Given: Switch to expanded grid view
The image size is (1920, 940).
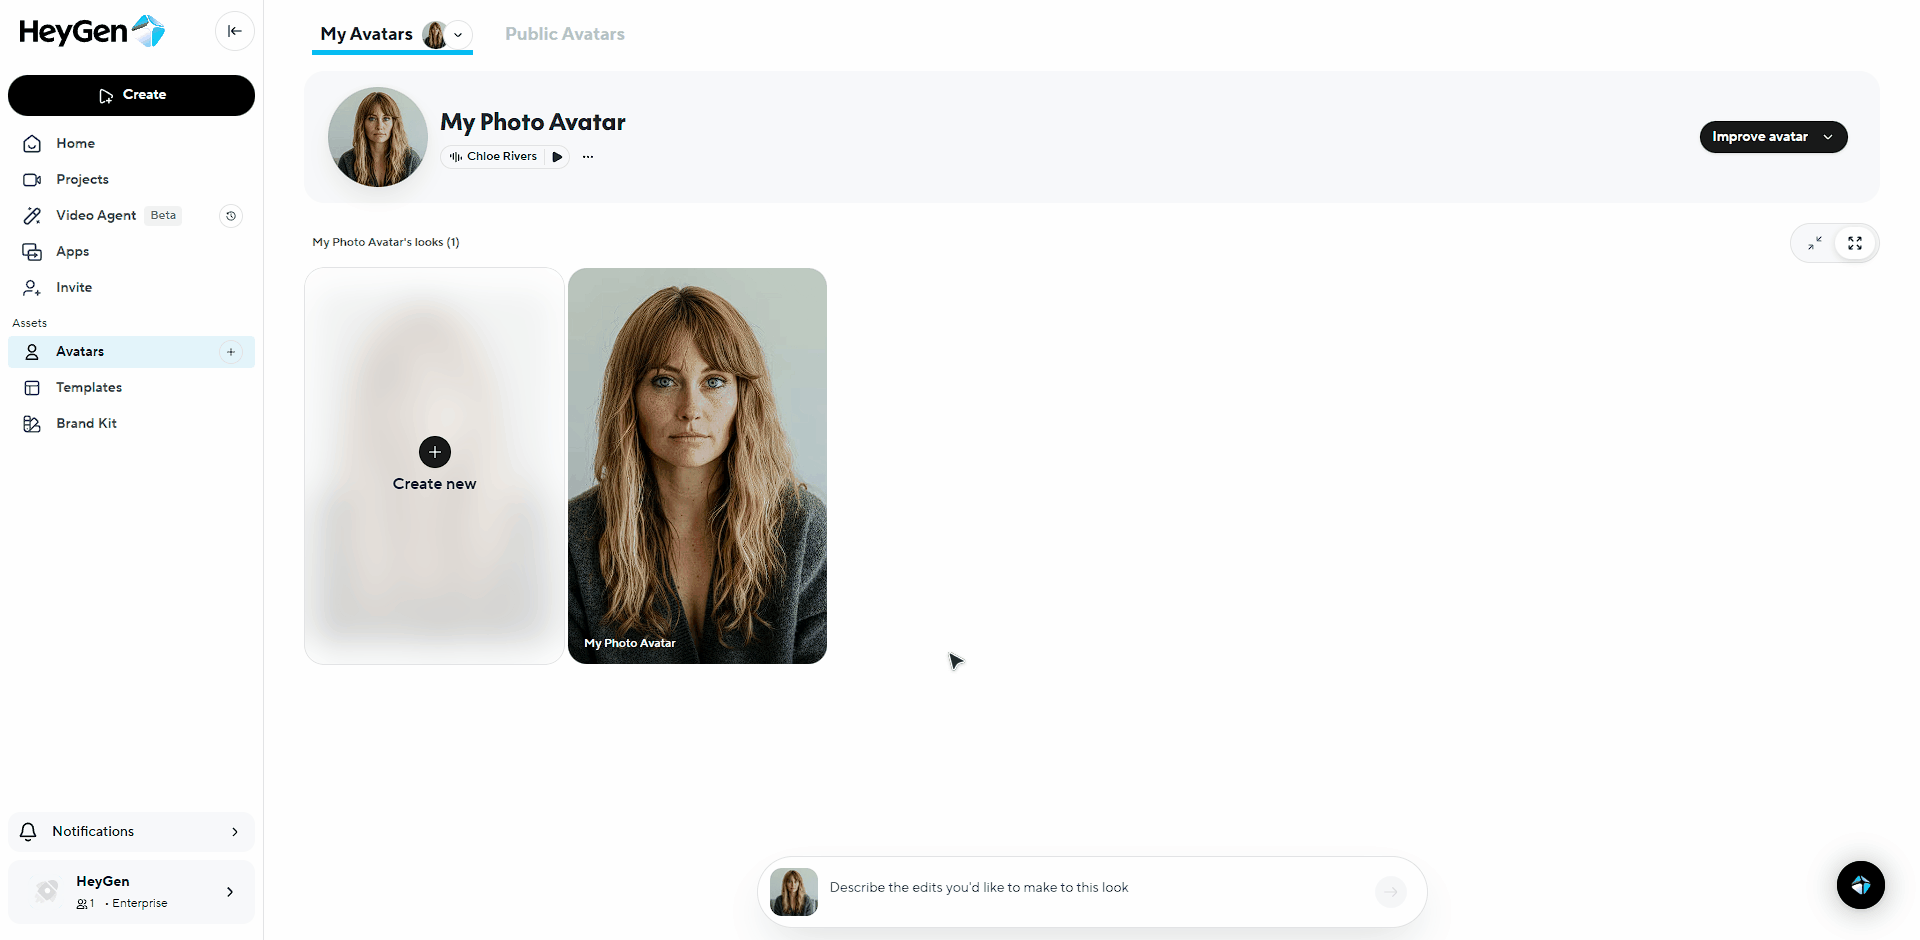Looking at the screenshot, I should pos(1855,243).
